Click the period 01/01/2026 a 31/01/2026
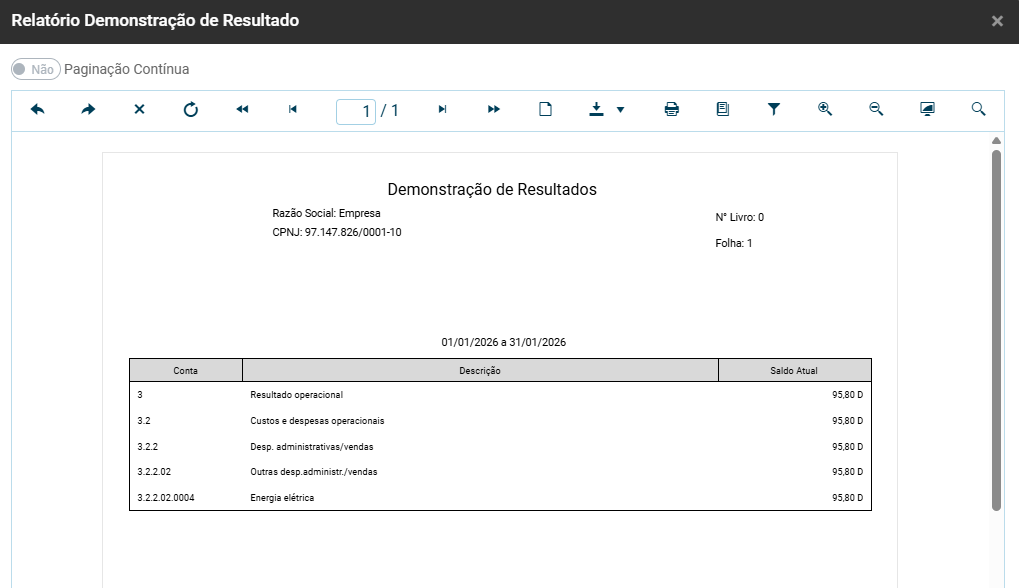This screenshot has height=588, width=1019. [504, 342]
